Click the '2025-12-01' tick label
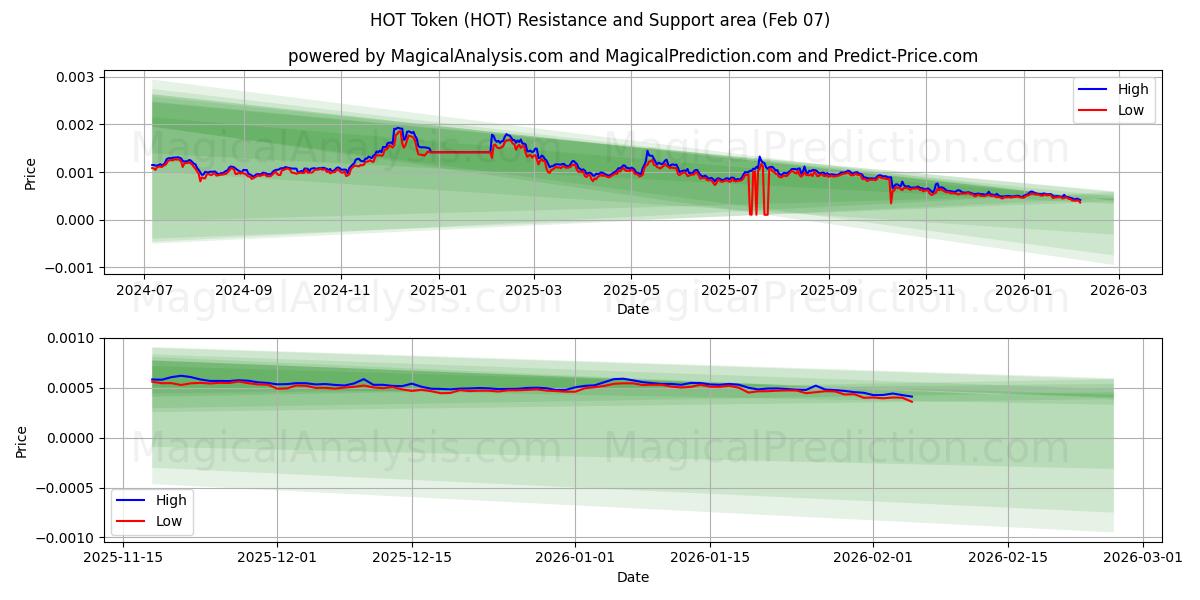This screenshot has height=600, width=1200. coord(277,558)
